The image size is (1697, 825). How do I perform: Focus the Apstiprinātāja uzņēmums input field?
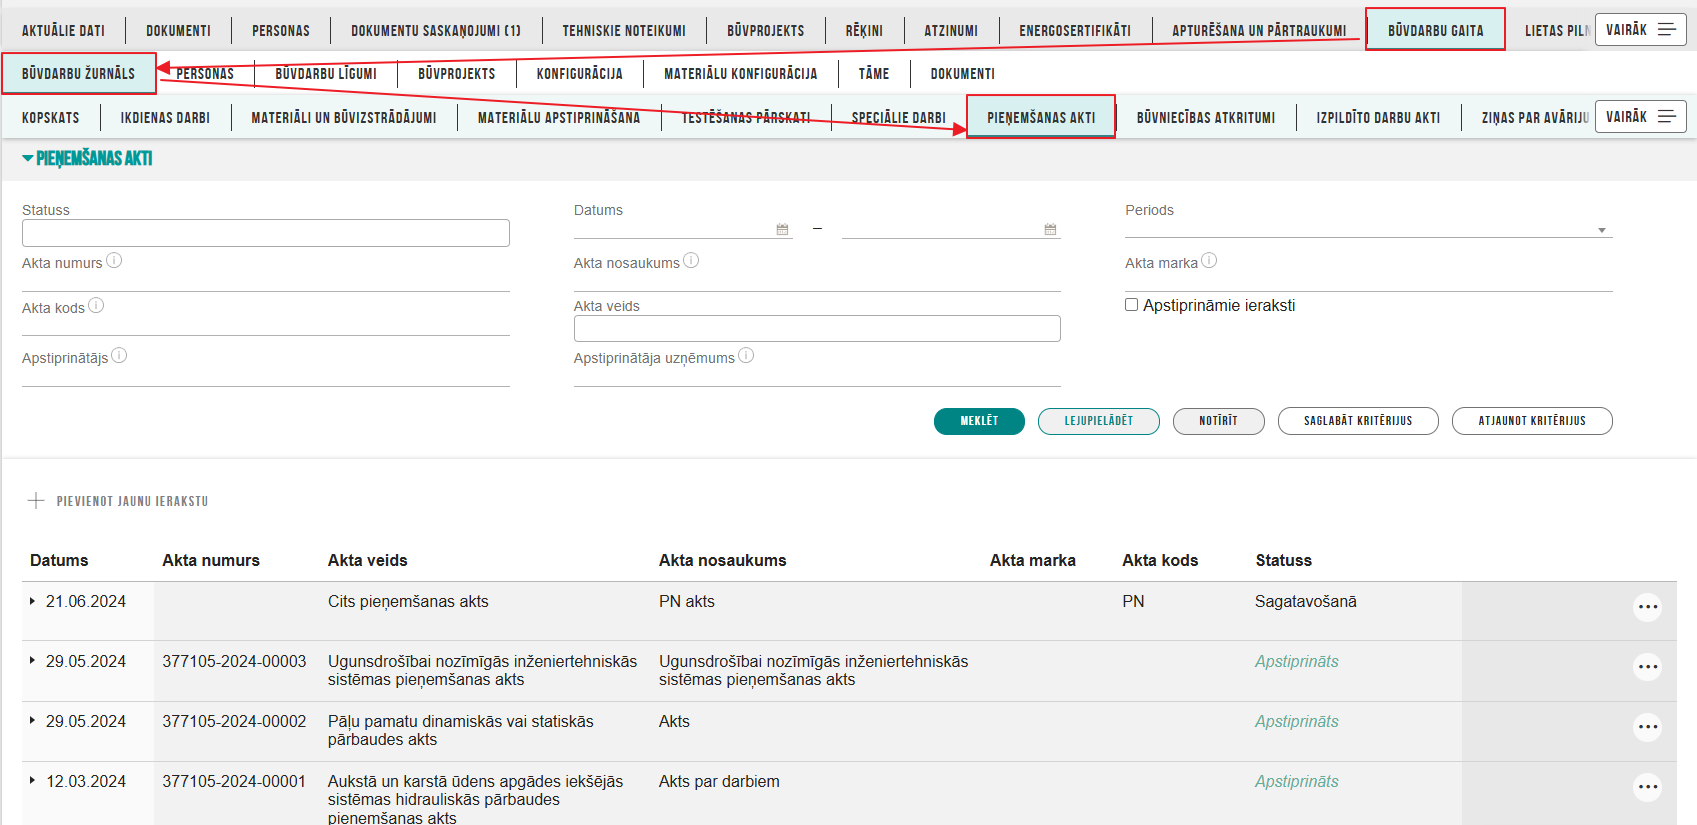click(817, 376)
